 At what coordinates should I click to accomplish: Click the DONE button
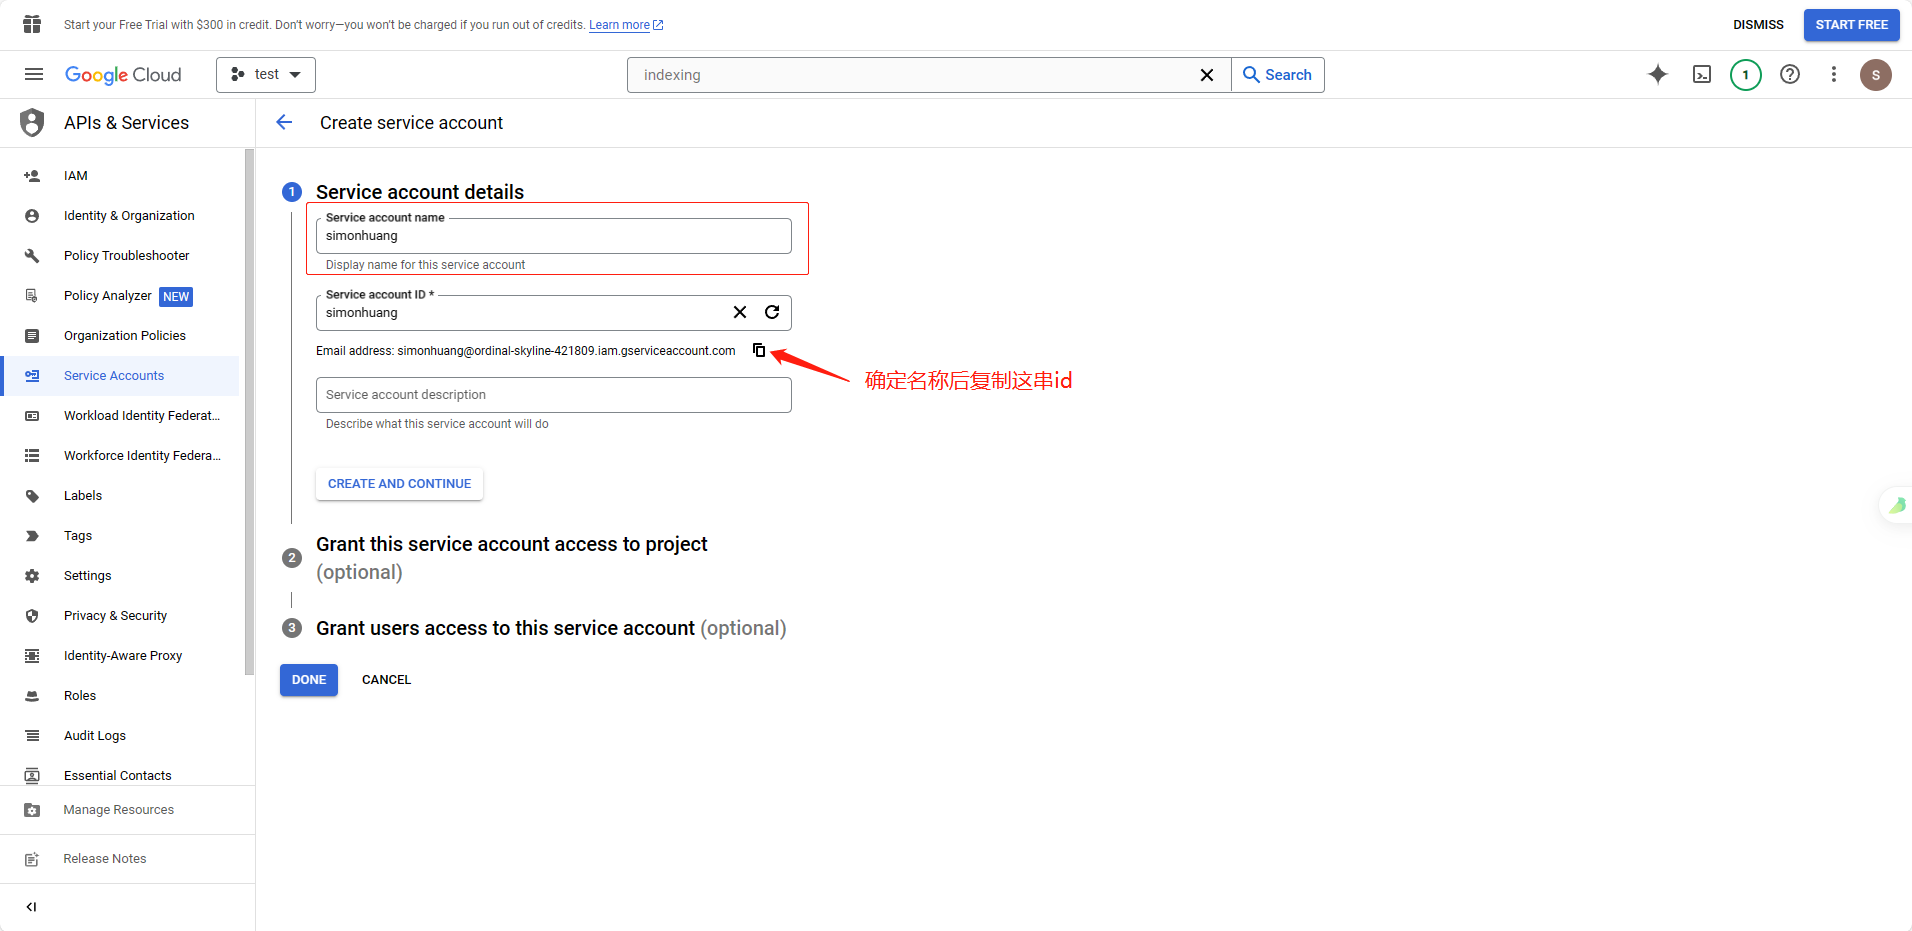click(309, 680)
